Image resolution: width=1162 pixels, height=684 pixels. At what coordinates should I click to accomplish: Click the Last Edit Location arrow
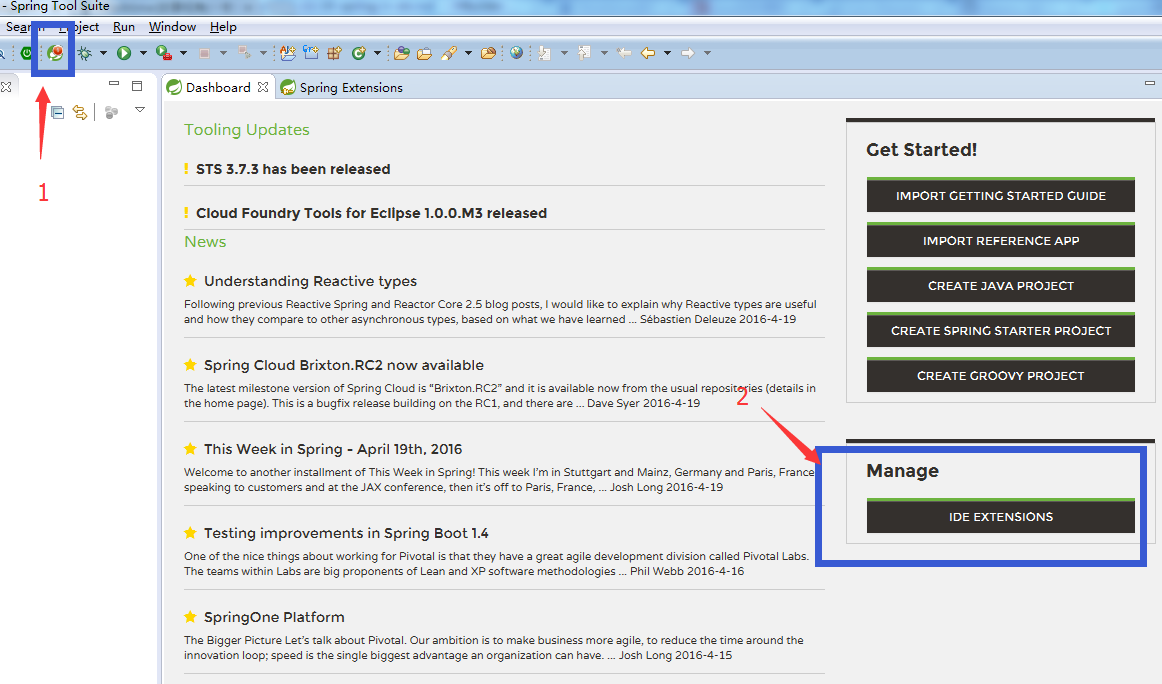click(624, 53)
